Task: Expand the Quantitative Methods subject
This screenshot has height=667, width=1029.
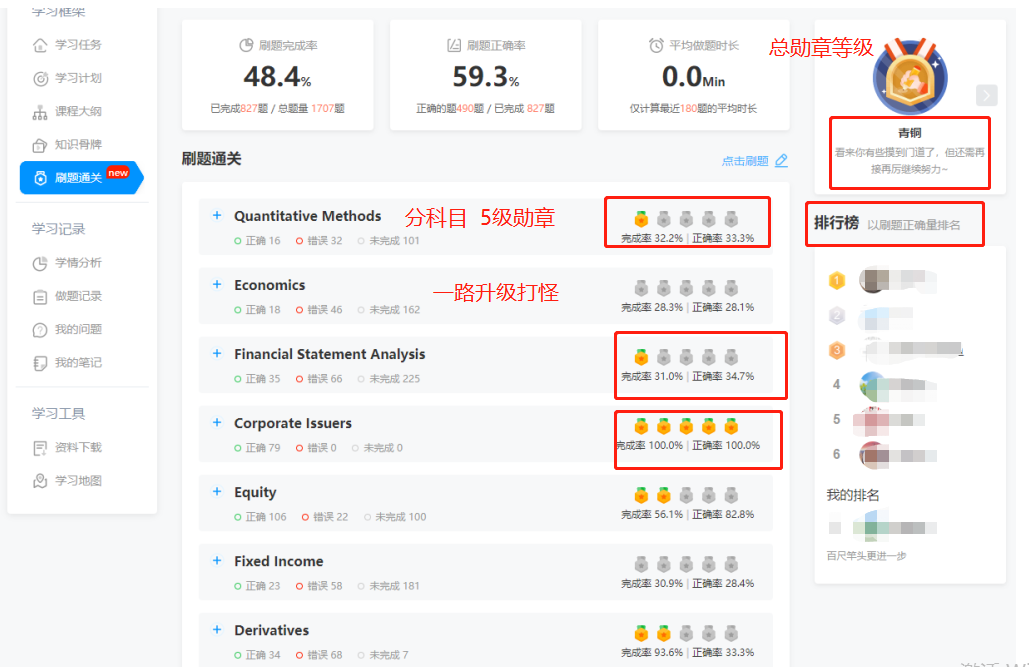Action: click(x=217, y=215)
